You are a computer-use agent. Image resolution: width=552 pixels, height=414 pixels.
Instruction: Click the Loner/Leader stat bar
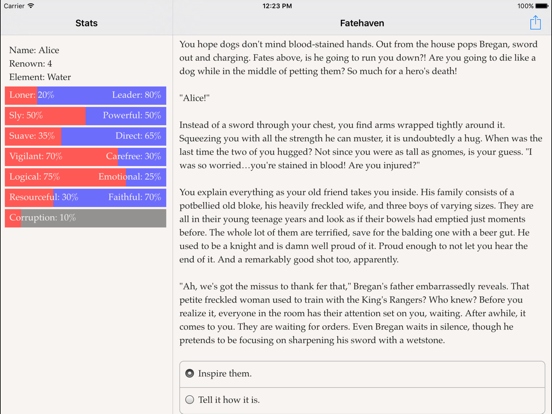click(x=86, y=95)
